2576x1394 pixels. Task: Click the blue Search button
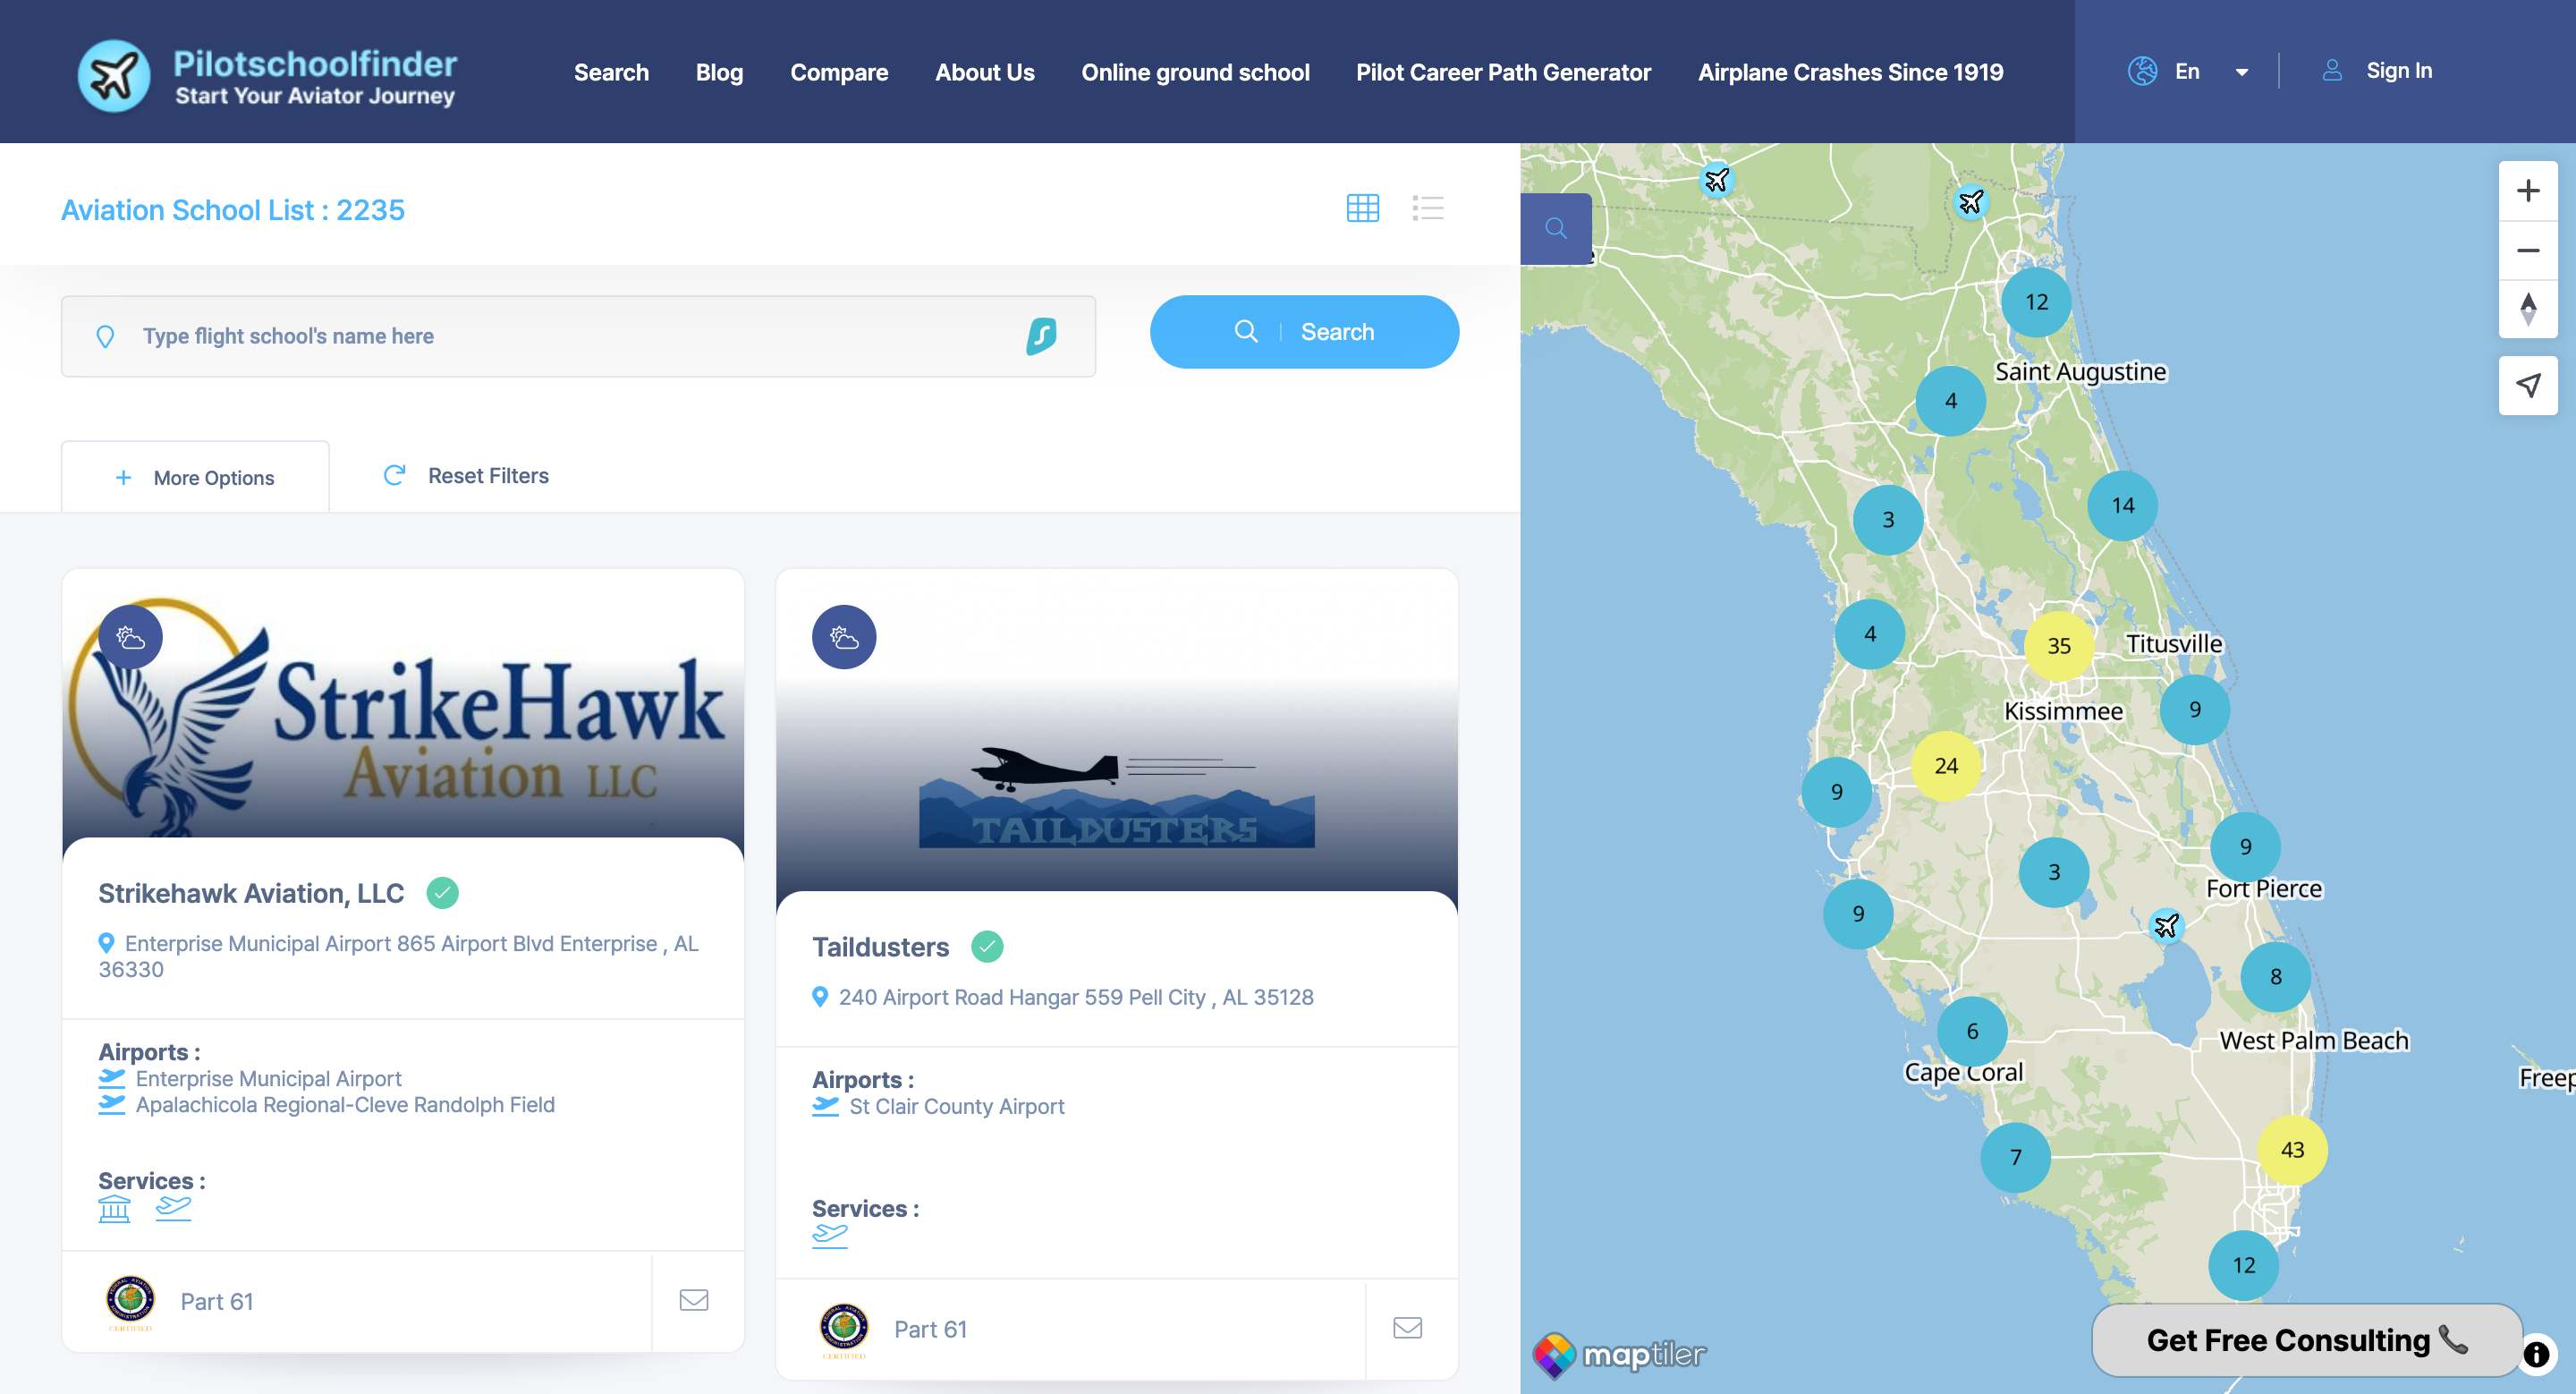(x=1303, y=332)
